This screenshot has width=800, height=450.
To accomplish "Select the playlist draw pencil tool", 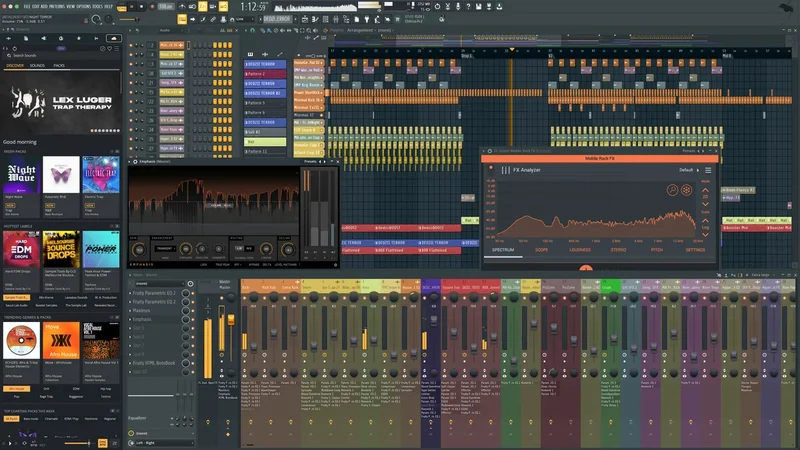I will click(262, 30).
